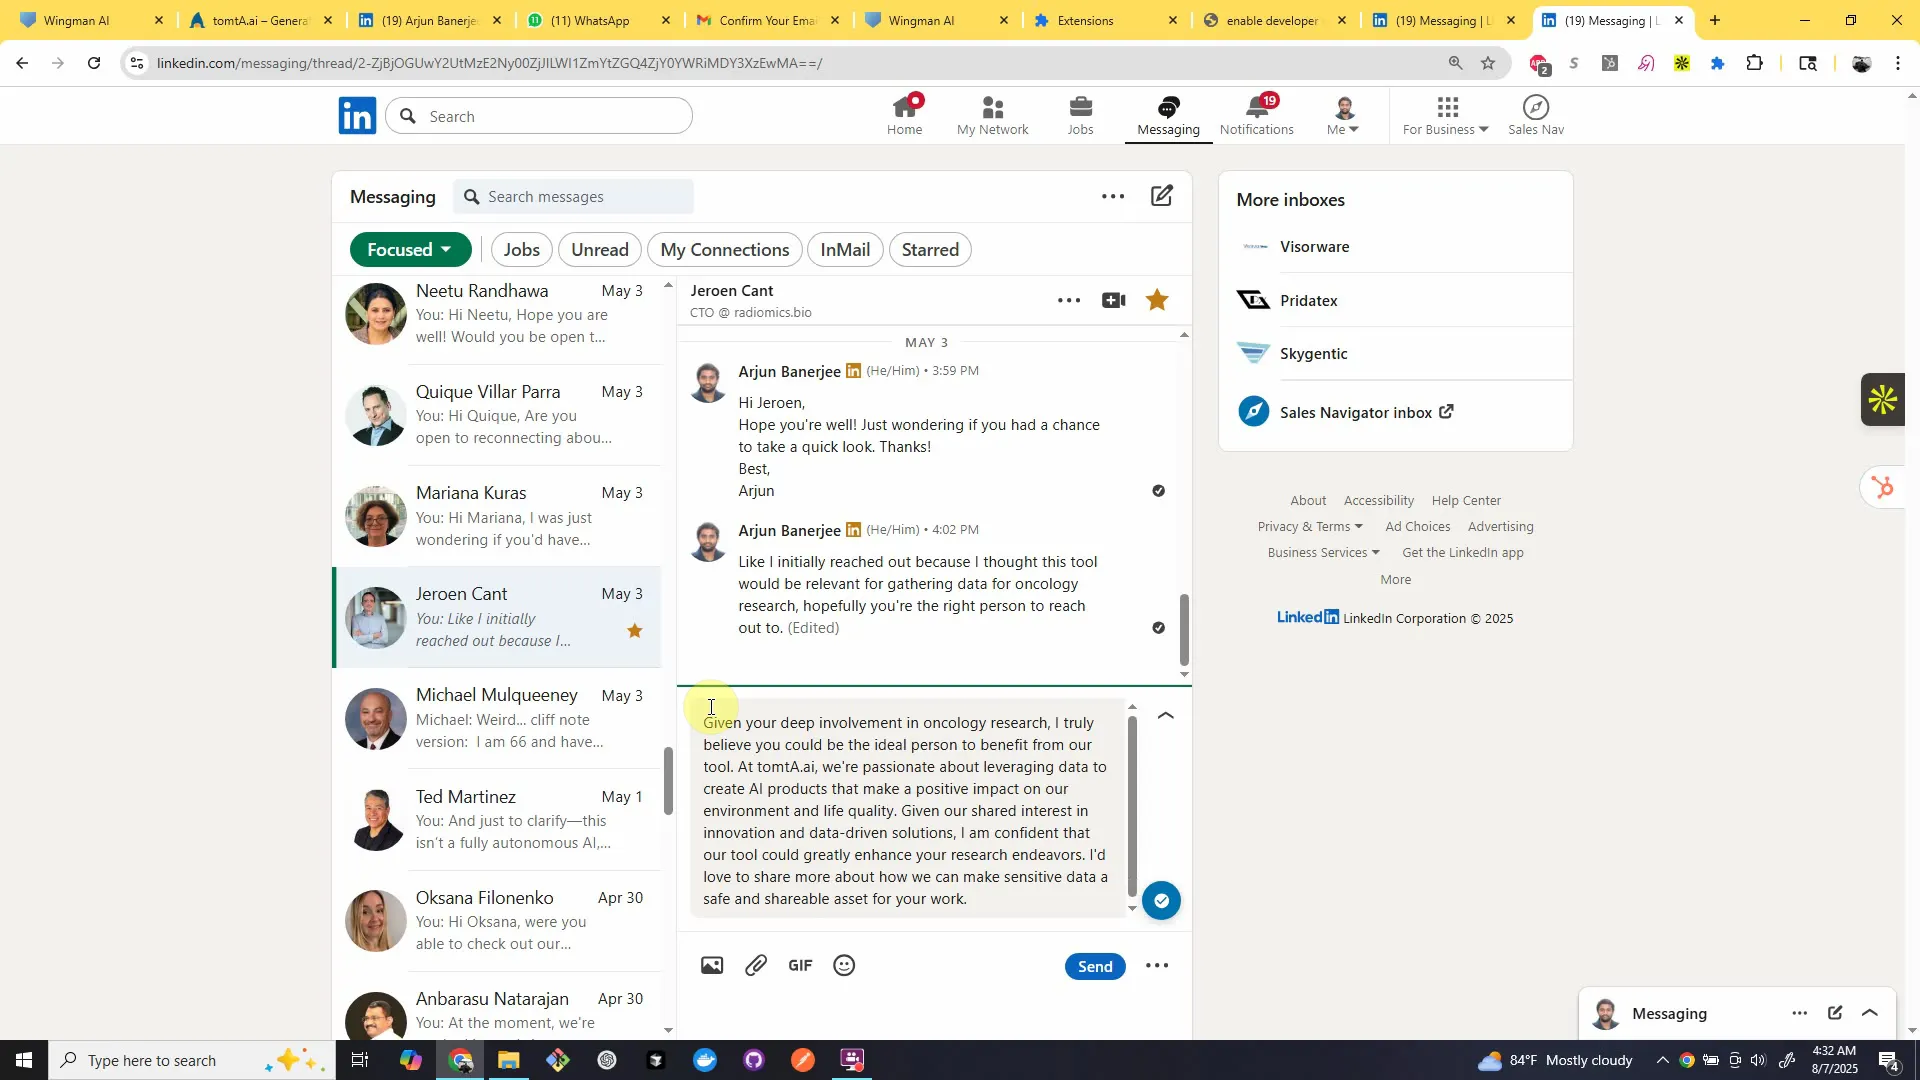View Notifications bell
1920x1080 pixels.
(1257, 116)
